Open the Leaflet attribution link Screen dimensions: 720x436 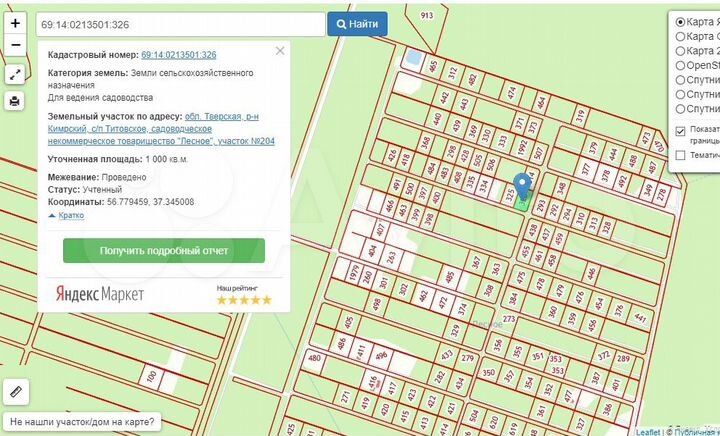tap(648, 432)
